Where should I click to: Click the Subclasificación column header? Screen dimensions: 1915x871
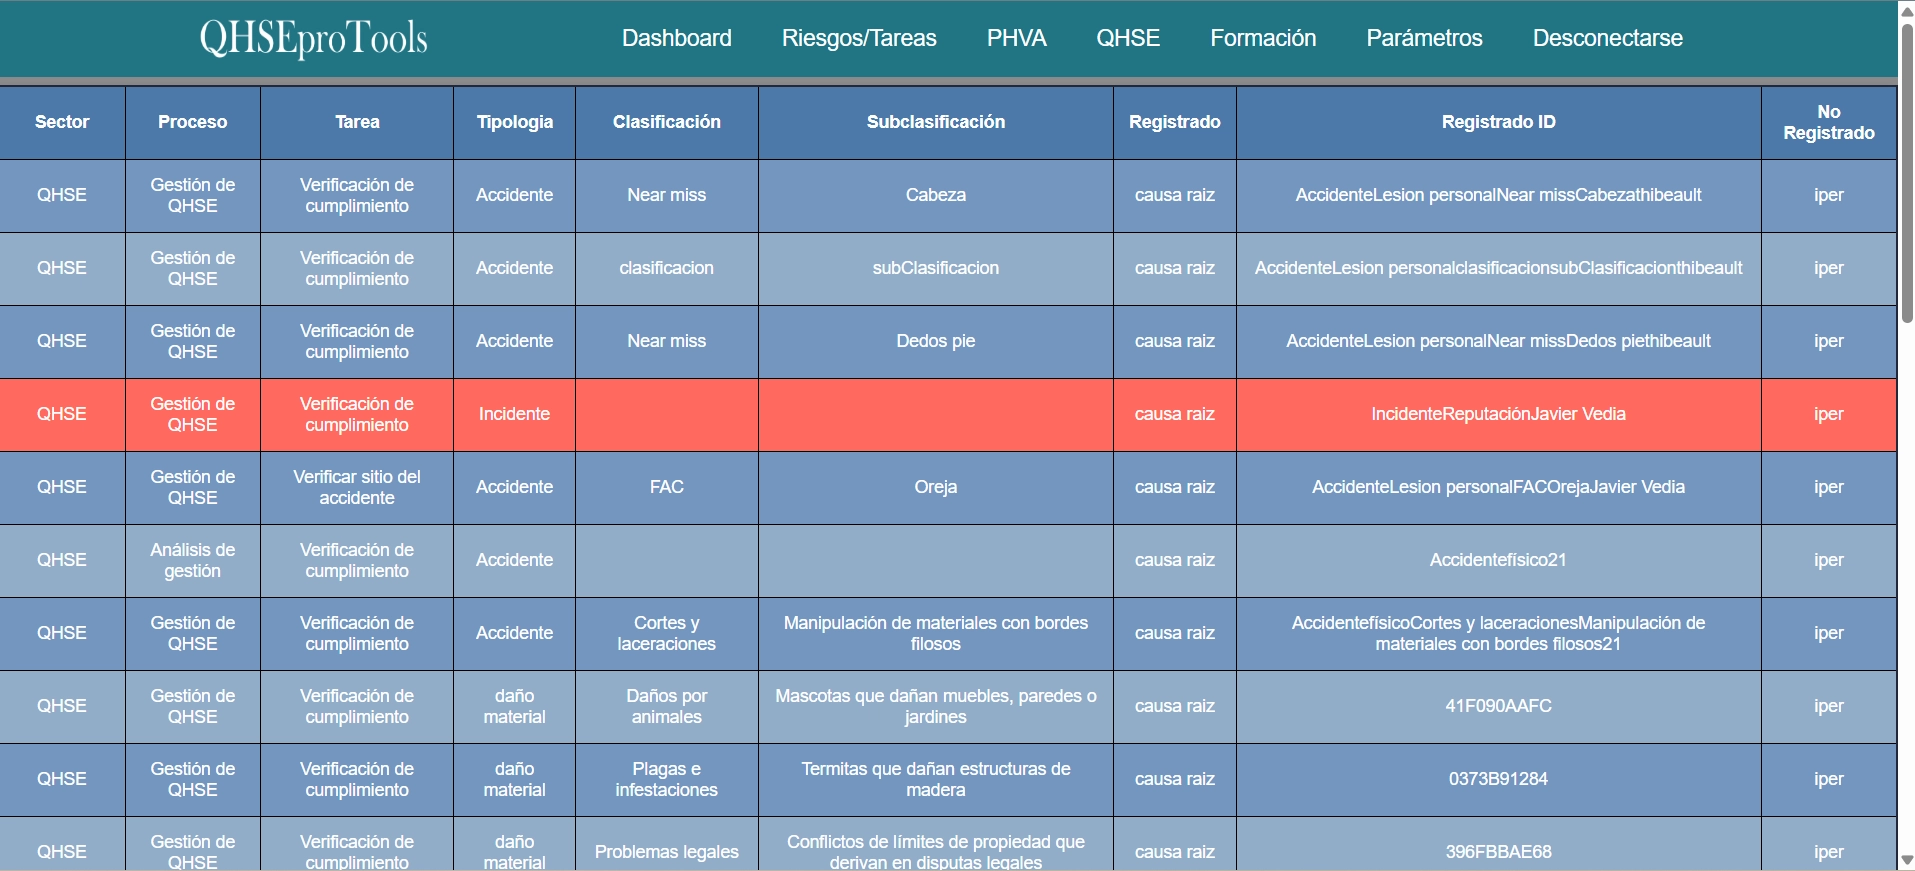935,122
